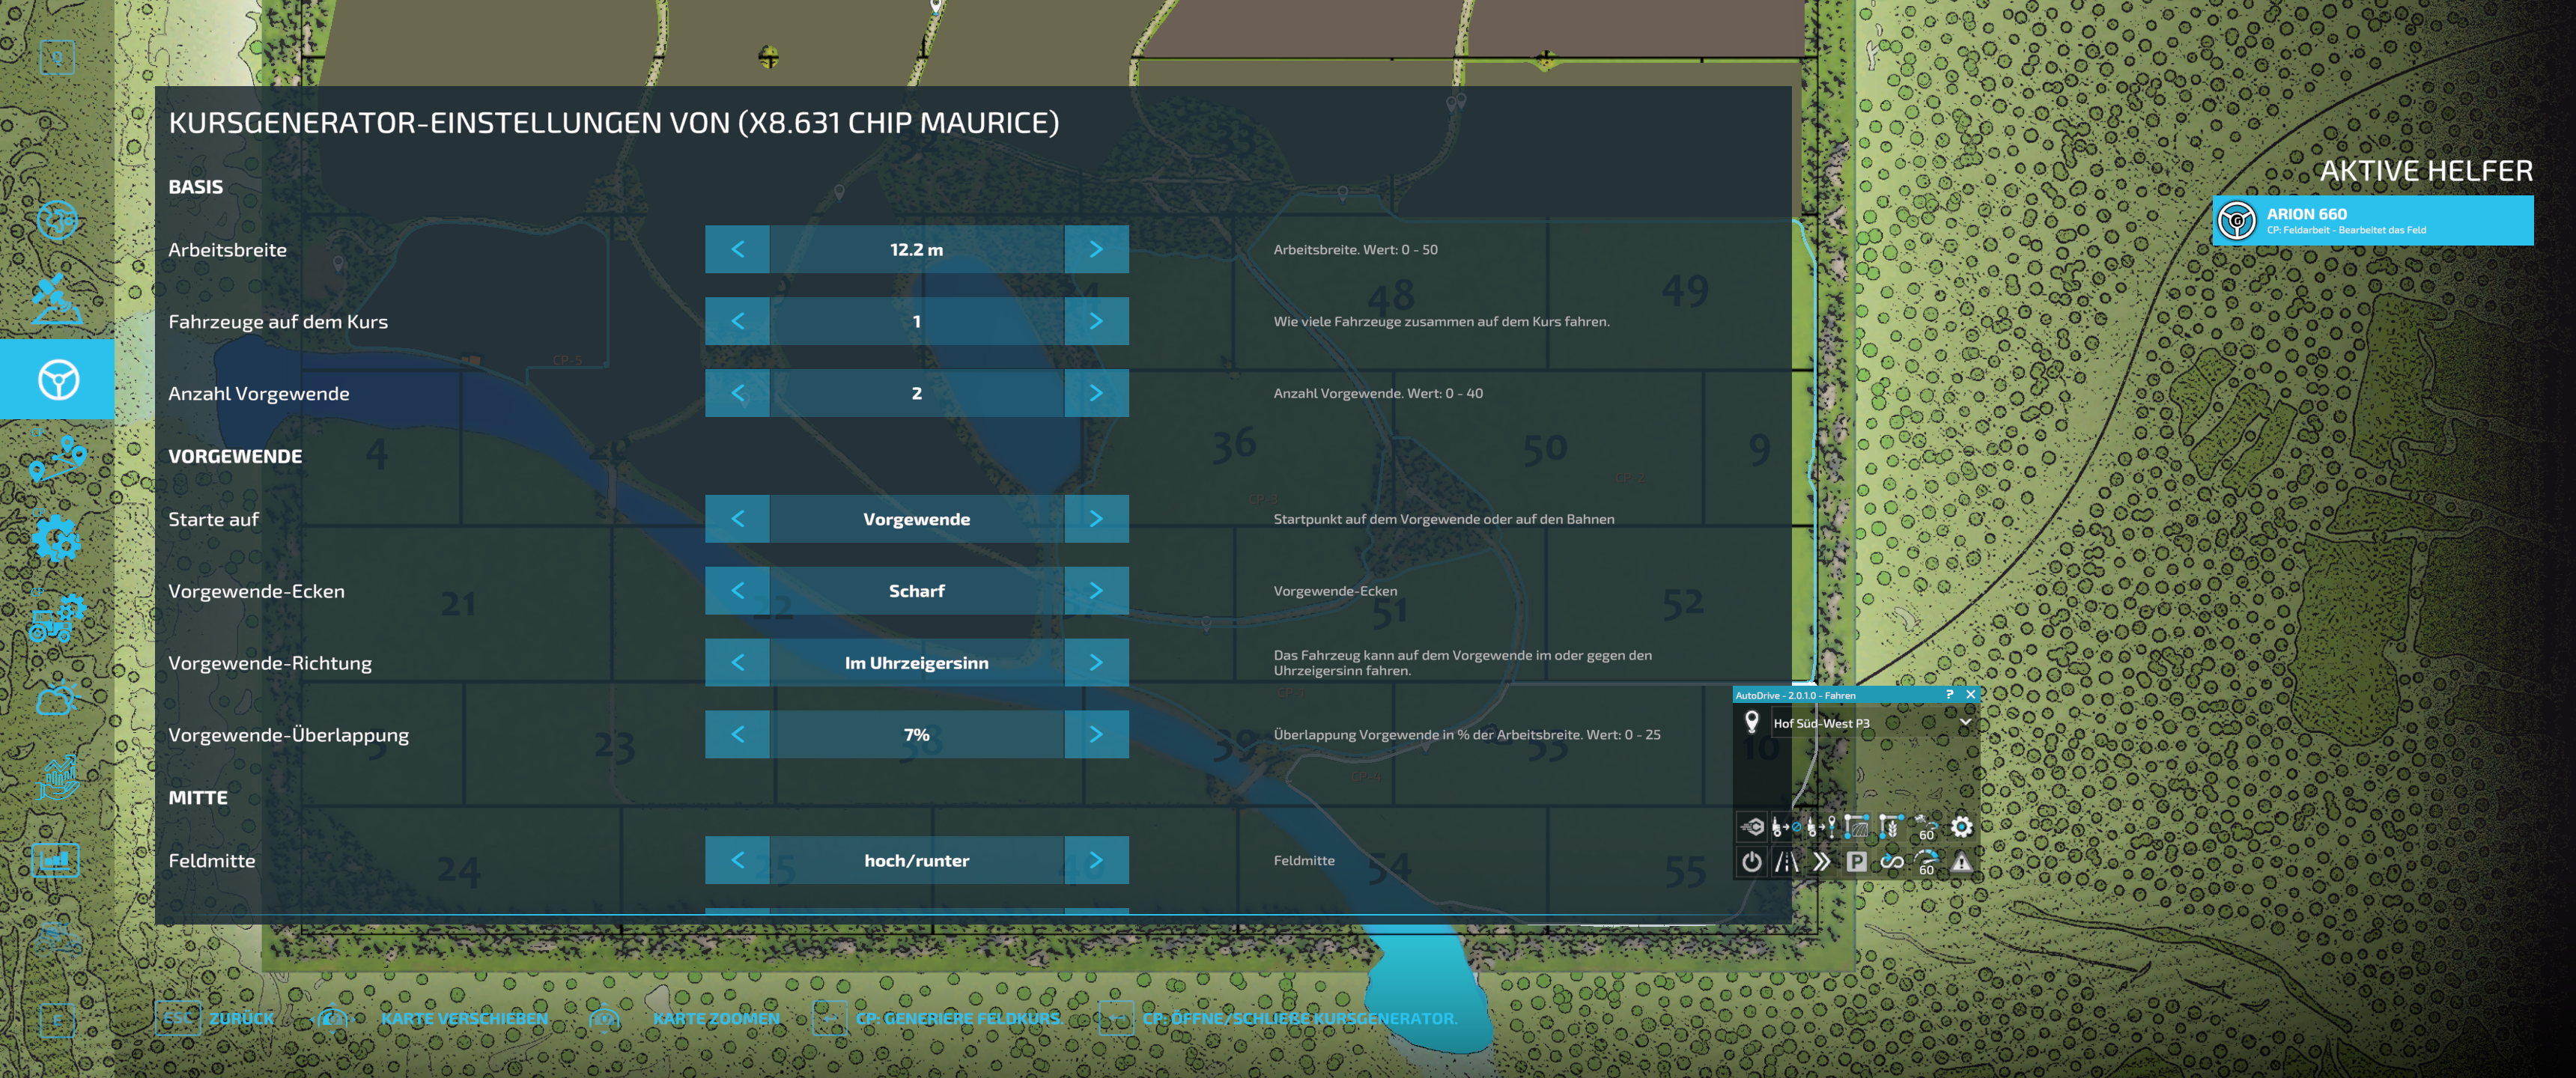Image resolution: width=2576 pixels, height=1078 pixels.
Task: Select the steering wheel helper tab
Action: click(58, 380)
